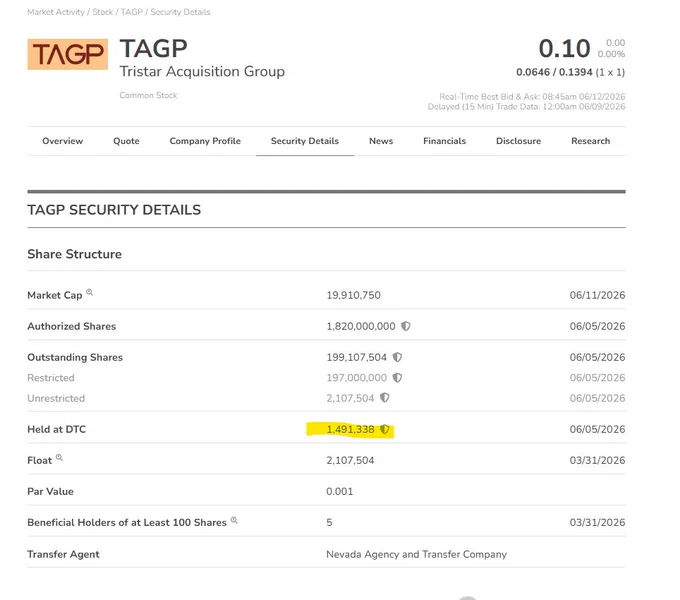Switch to the Disclosure tab
Screen dimensions: 680x600
pos(519,141)
